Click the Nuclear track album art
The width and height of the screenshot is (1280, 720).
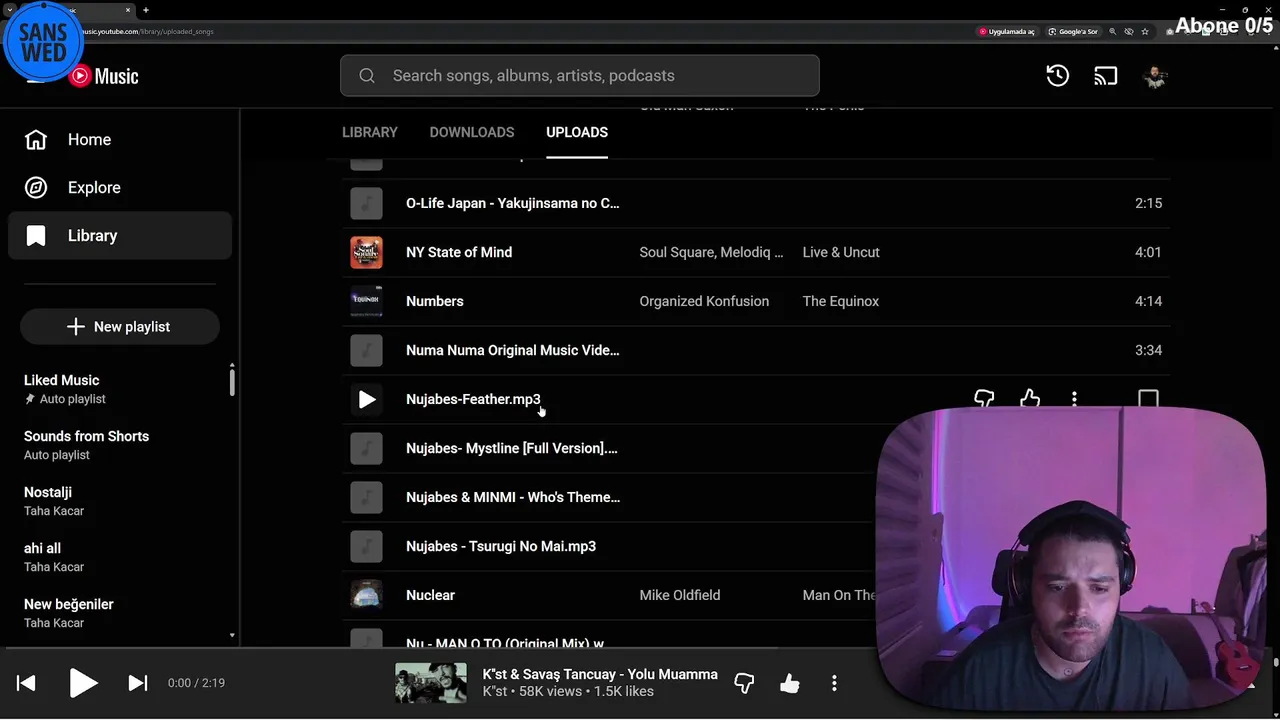[x=366, y=595]
